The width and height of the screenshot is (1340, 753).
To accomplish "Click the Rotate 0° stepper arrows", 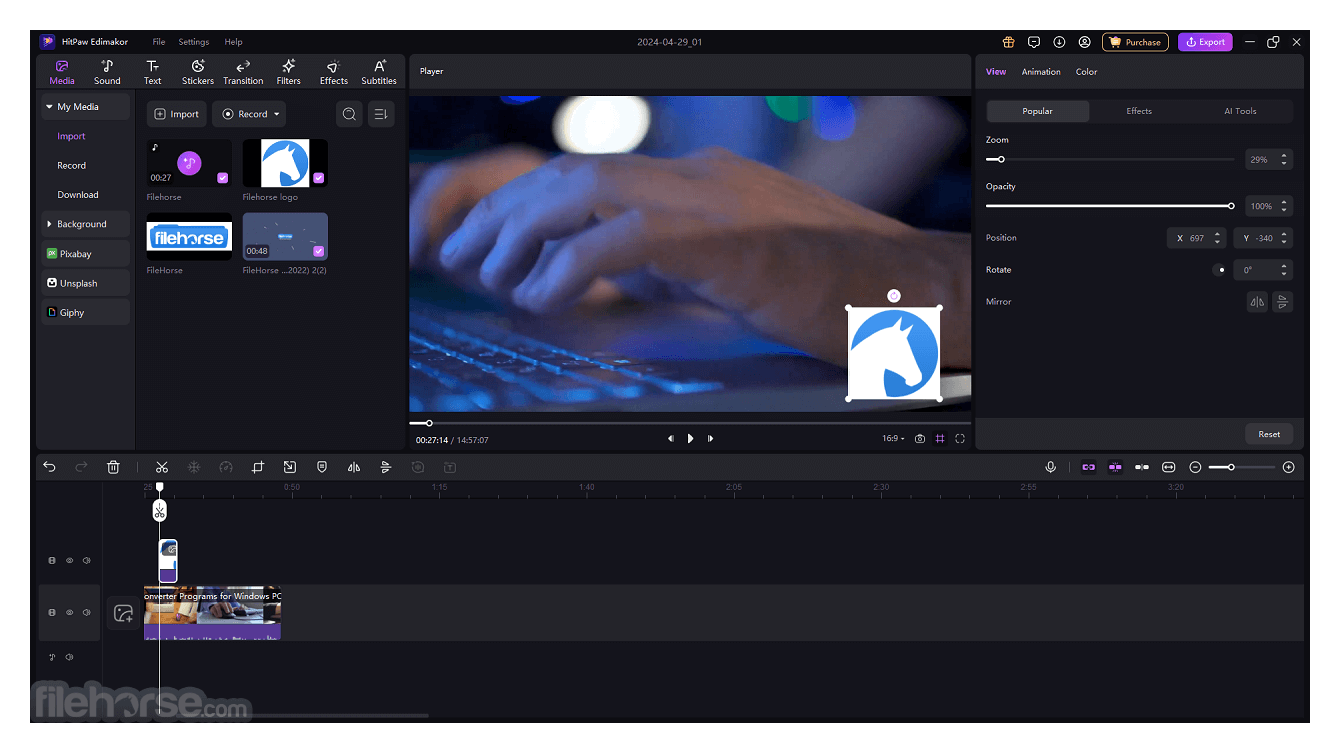I will [x=1284, y=270].
